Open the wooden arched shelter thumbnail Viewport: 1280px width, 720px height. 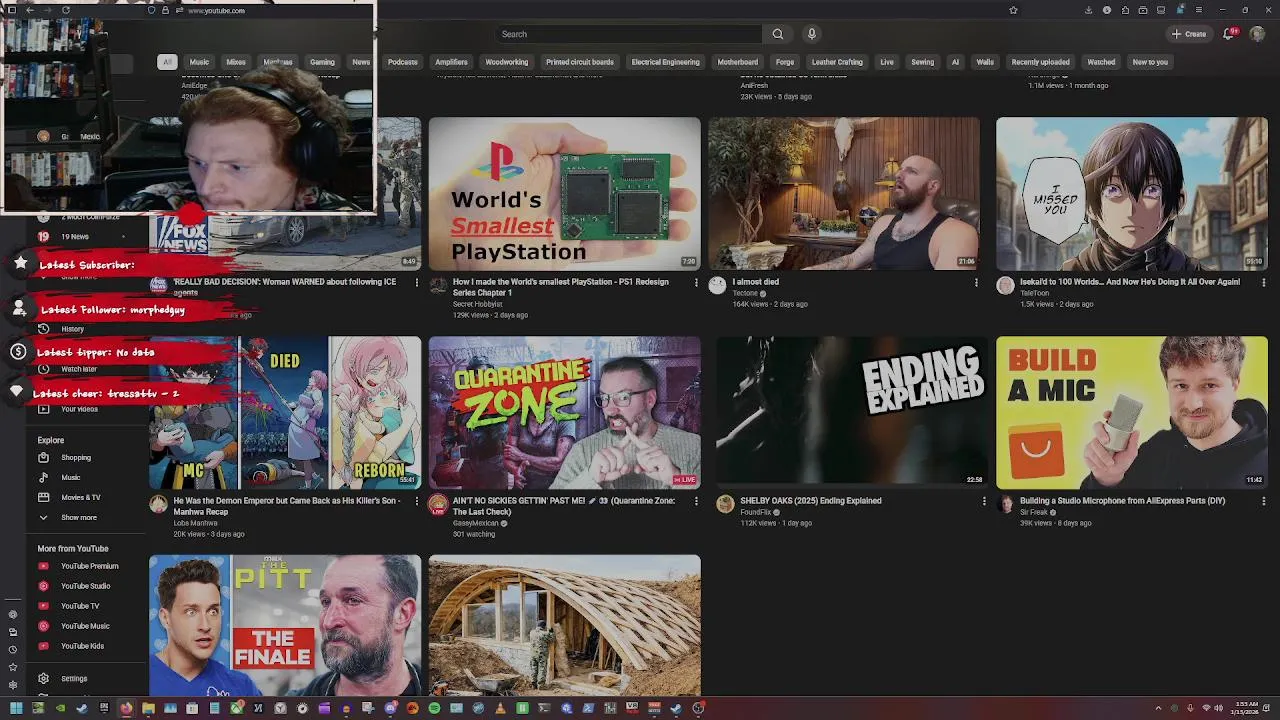(x=565, y=625)
